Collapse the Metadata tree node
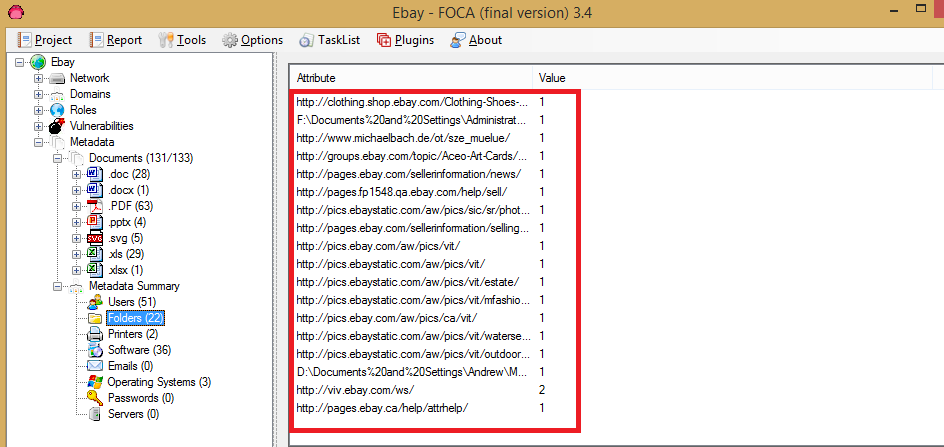Image resolution: width=944 pixels, height=447 pixels. [x=39, y=143]
